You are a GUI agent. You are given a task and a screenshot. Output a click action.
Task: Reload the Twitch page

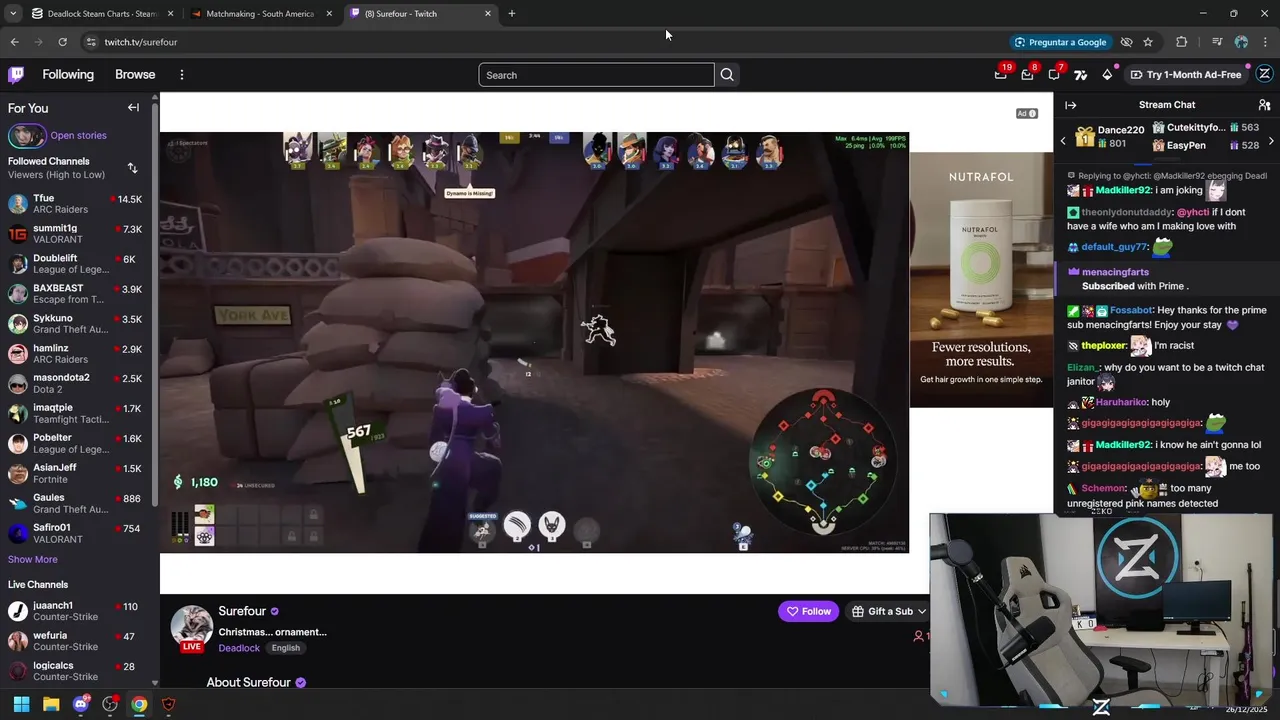pos(62,42)
